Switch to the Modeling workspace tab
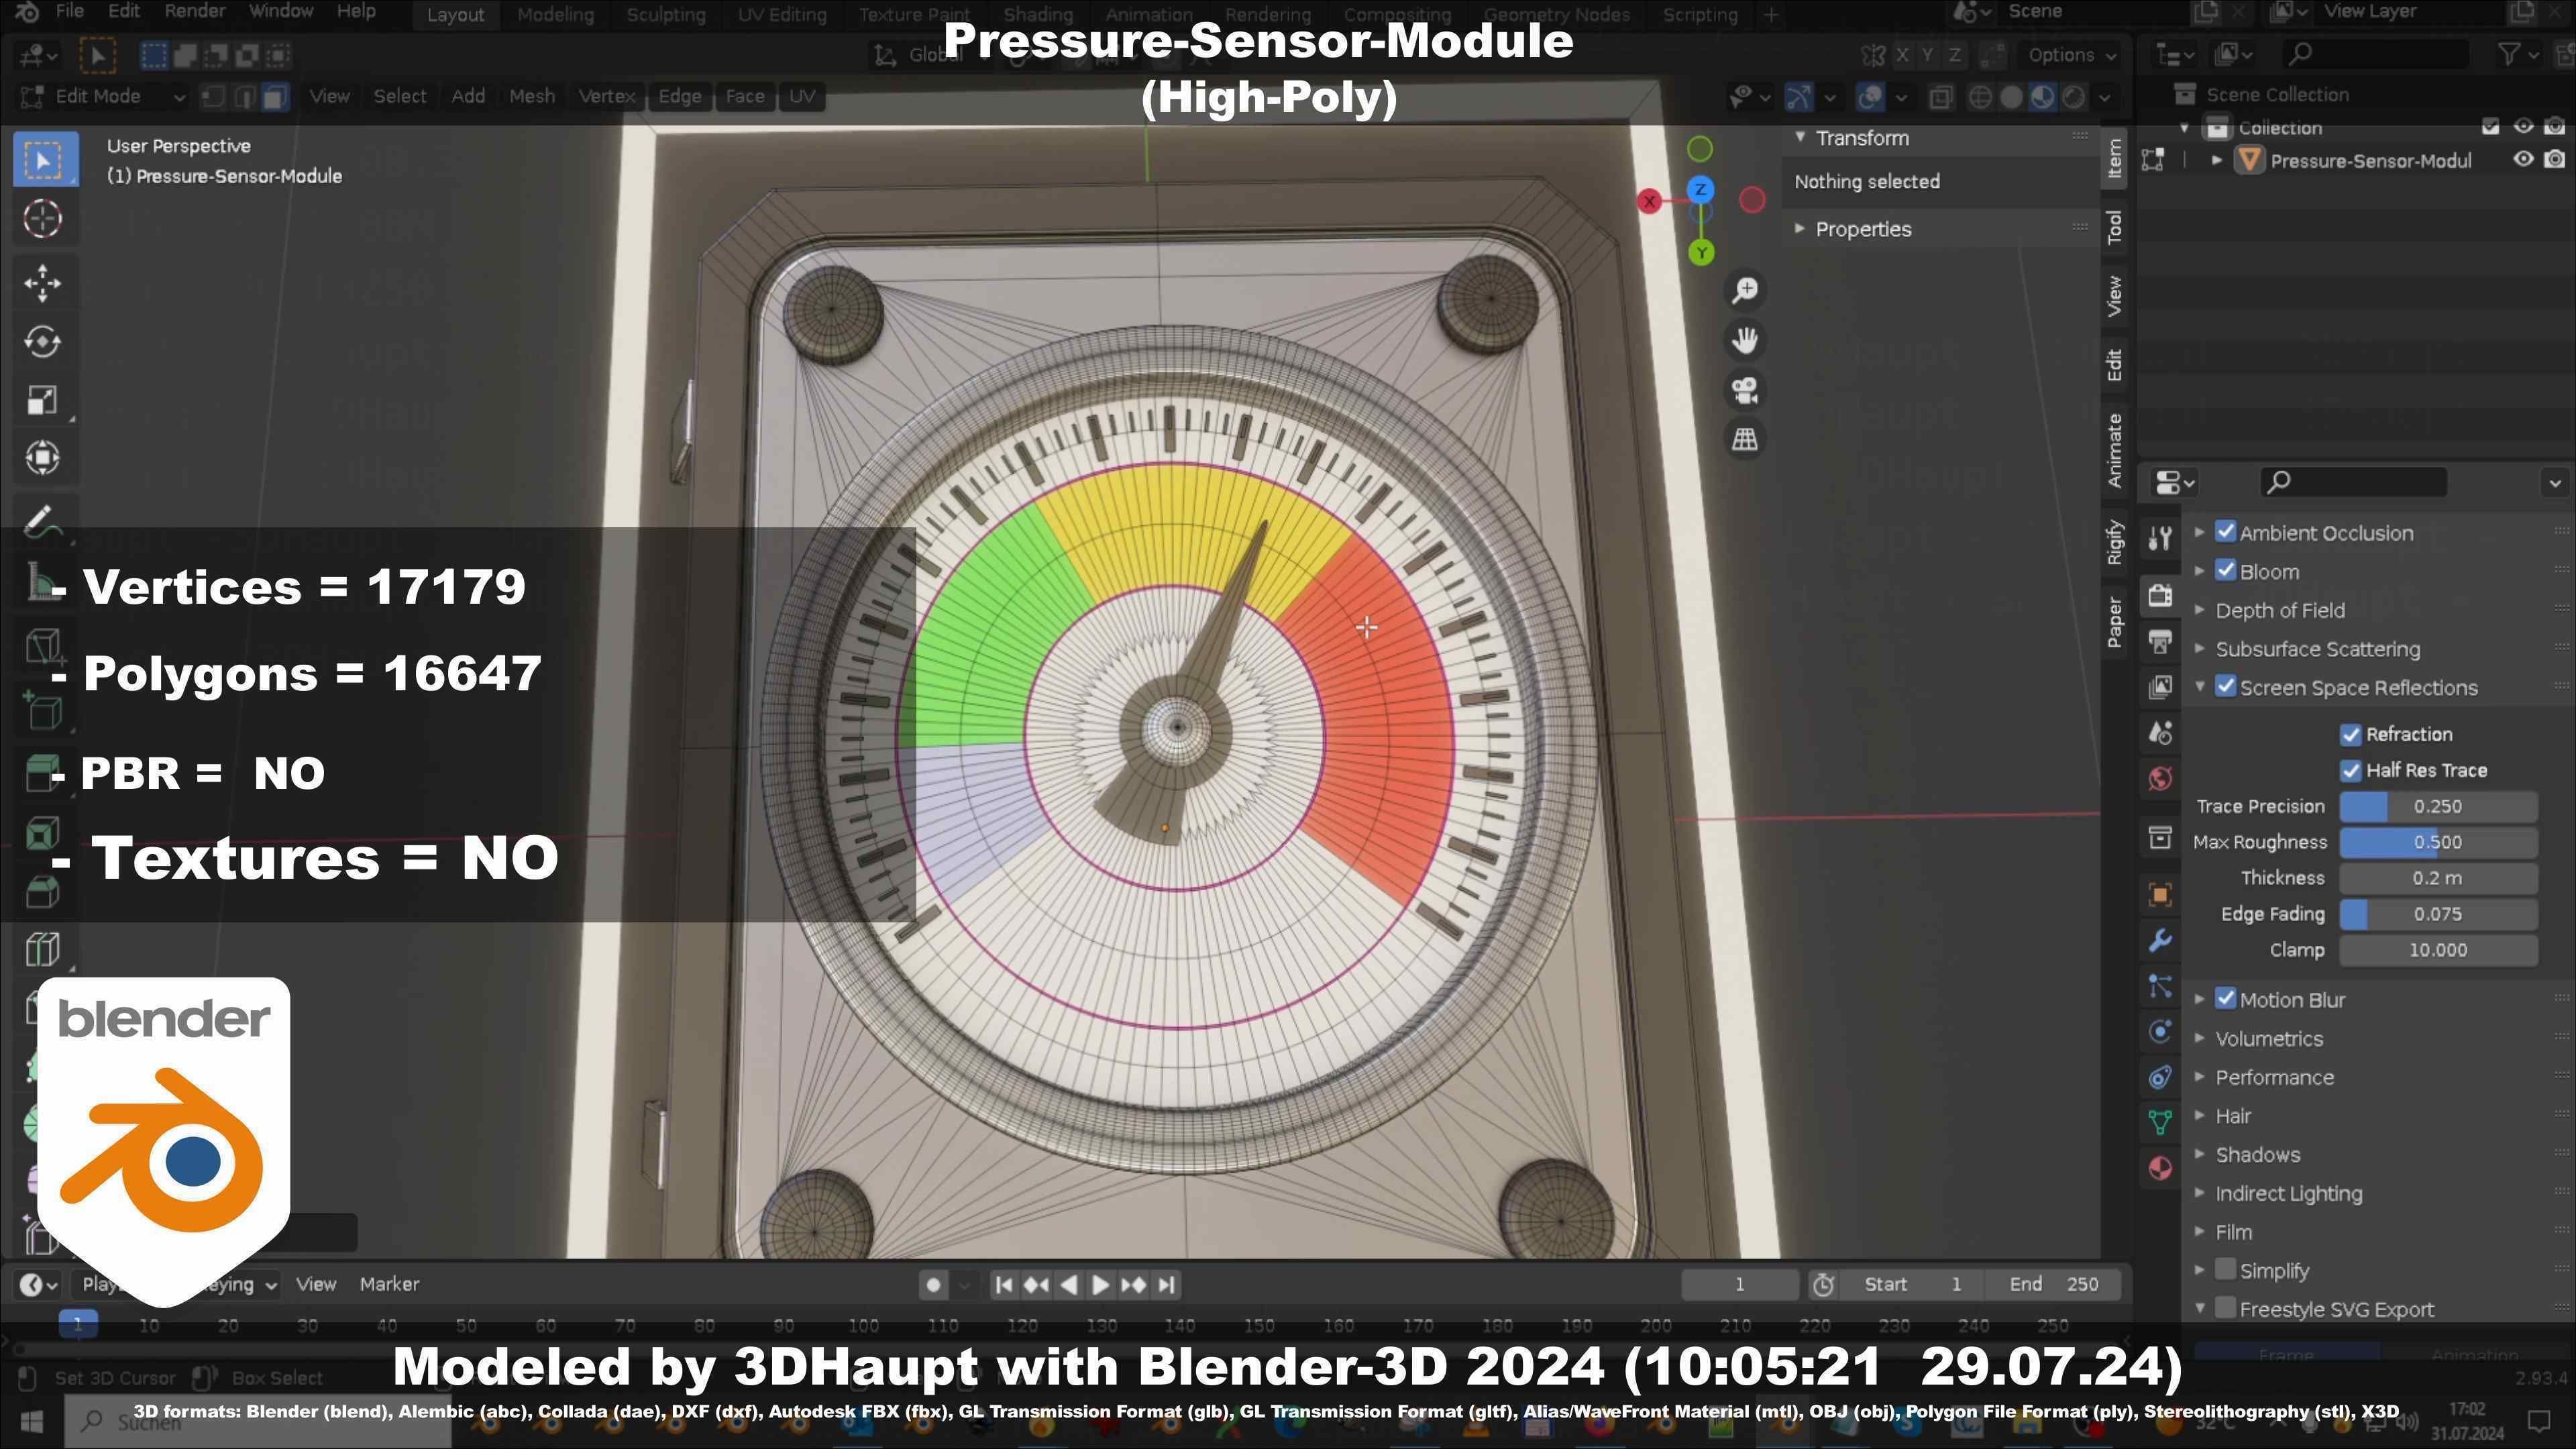The height and width of the screenshot is (1449, 2576). (555, 15)
